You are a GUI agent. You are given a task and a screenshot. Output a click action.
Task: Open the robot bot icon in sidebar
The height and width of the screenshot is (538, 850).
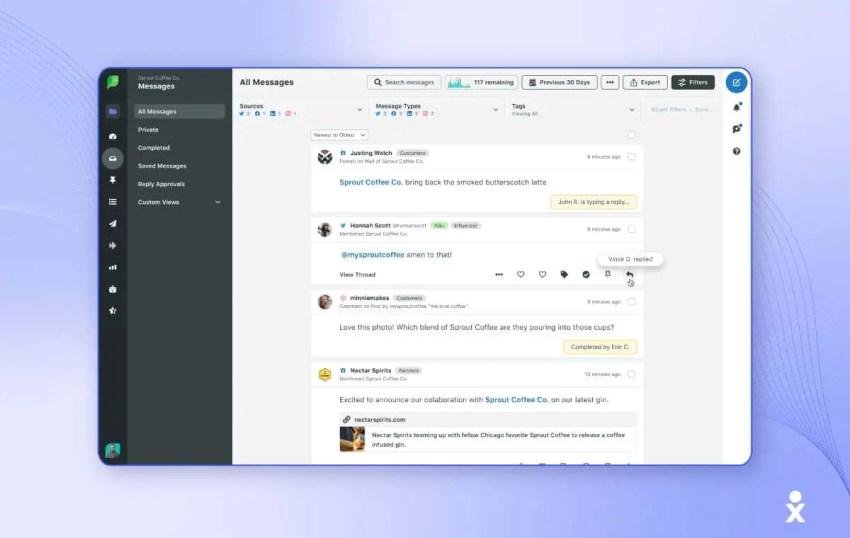coord(113,289)
